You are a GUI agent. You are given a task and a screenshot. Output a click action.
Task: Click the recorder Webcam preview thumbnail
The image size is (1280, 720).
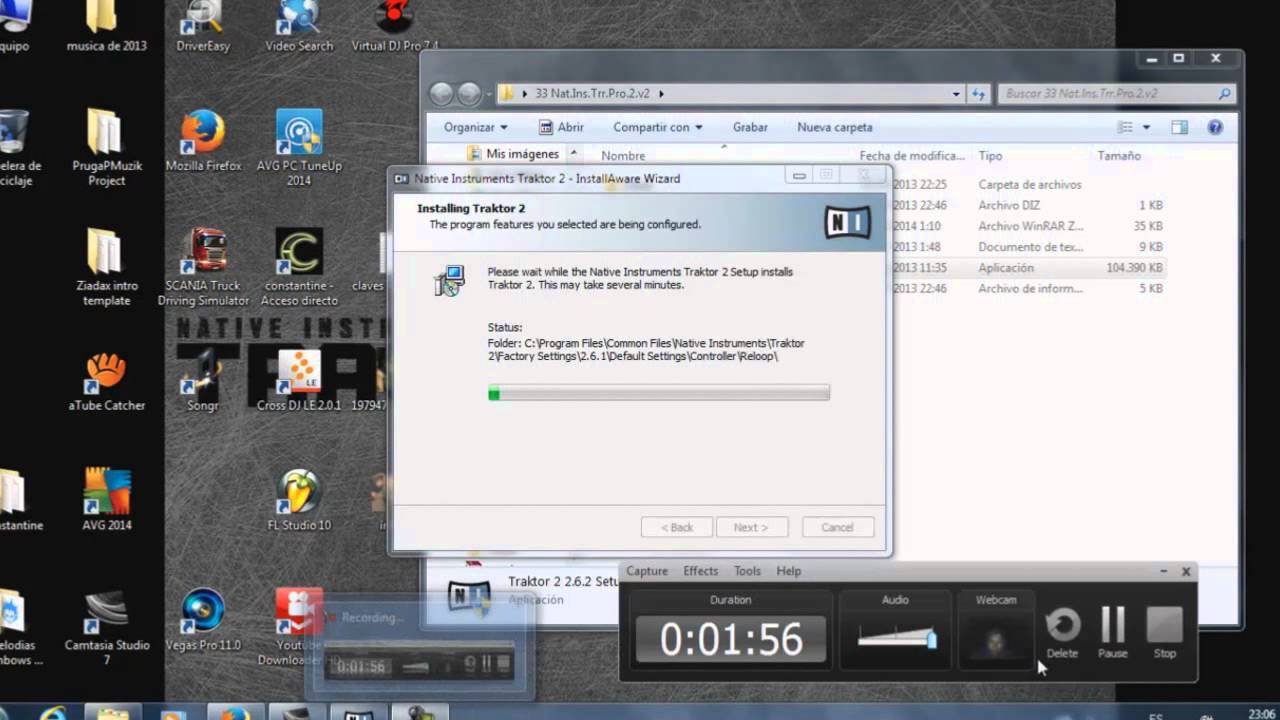(x=996, y=638)
